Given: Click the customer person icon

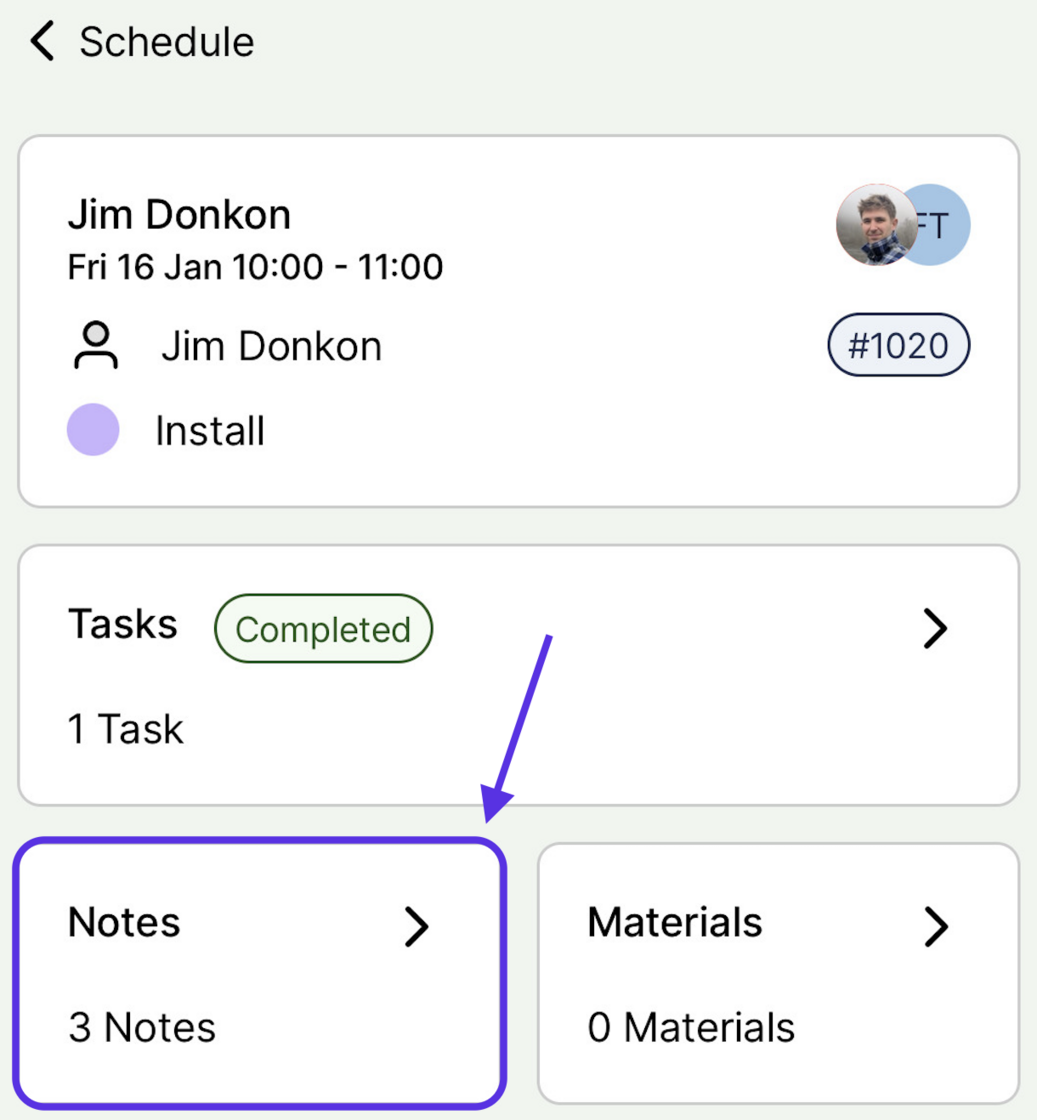Looking at the screenshot, I should click(94, 347).
